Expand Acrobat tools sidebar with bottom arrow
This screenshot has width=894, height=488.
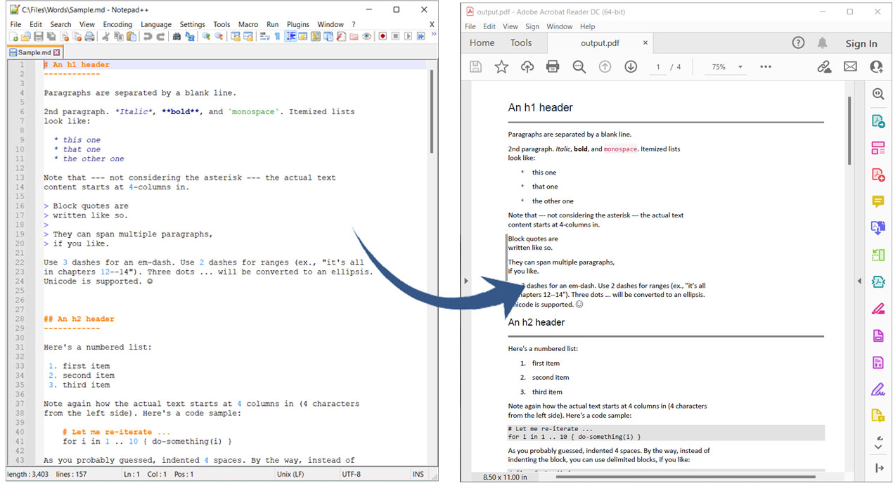click(878, 469)
